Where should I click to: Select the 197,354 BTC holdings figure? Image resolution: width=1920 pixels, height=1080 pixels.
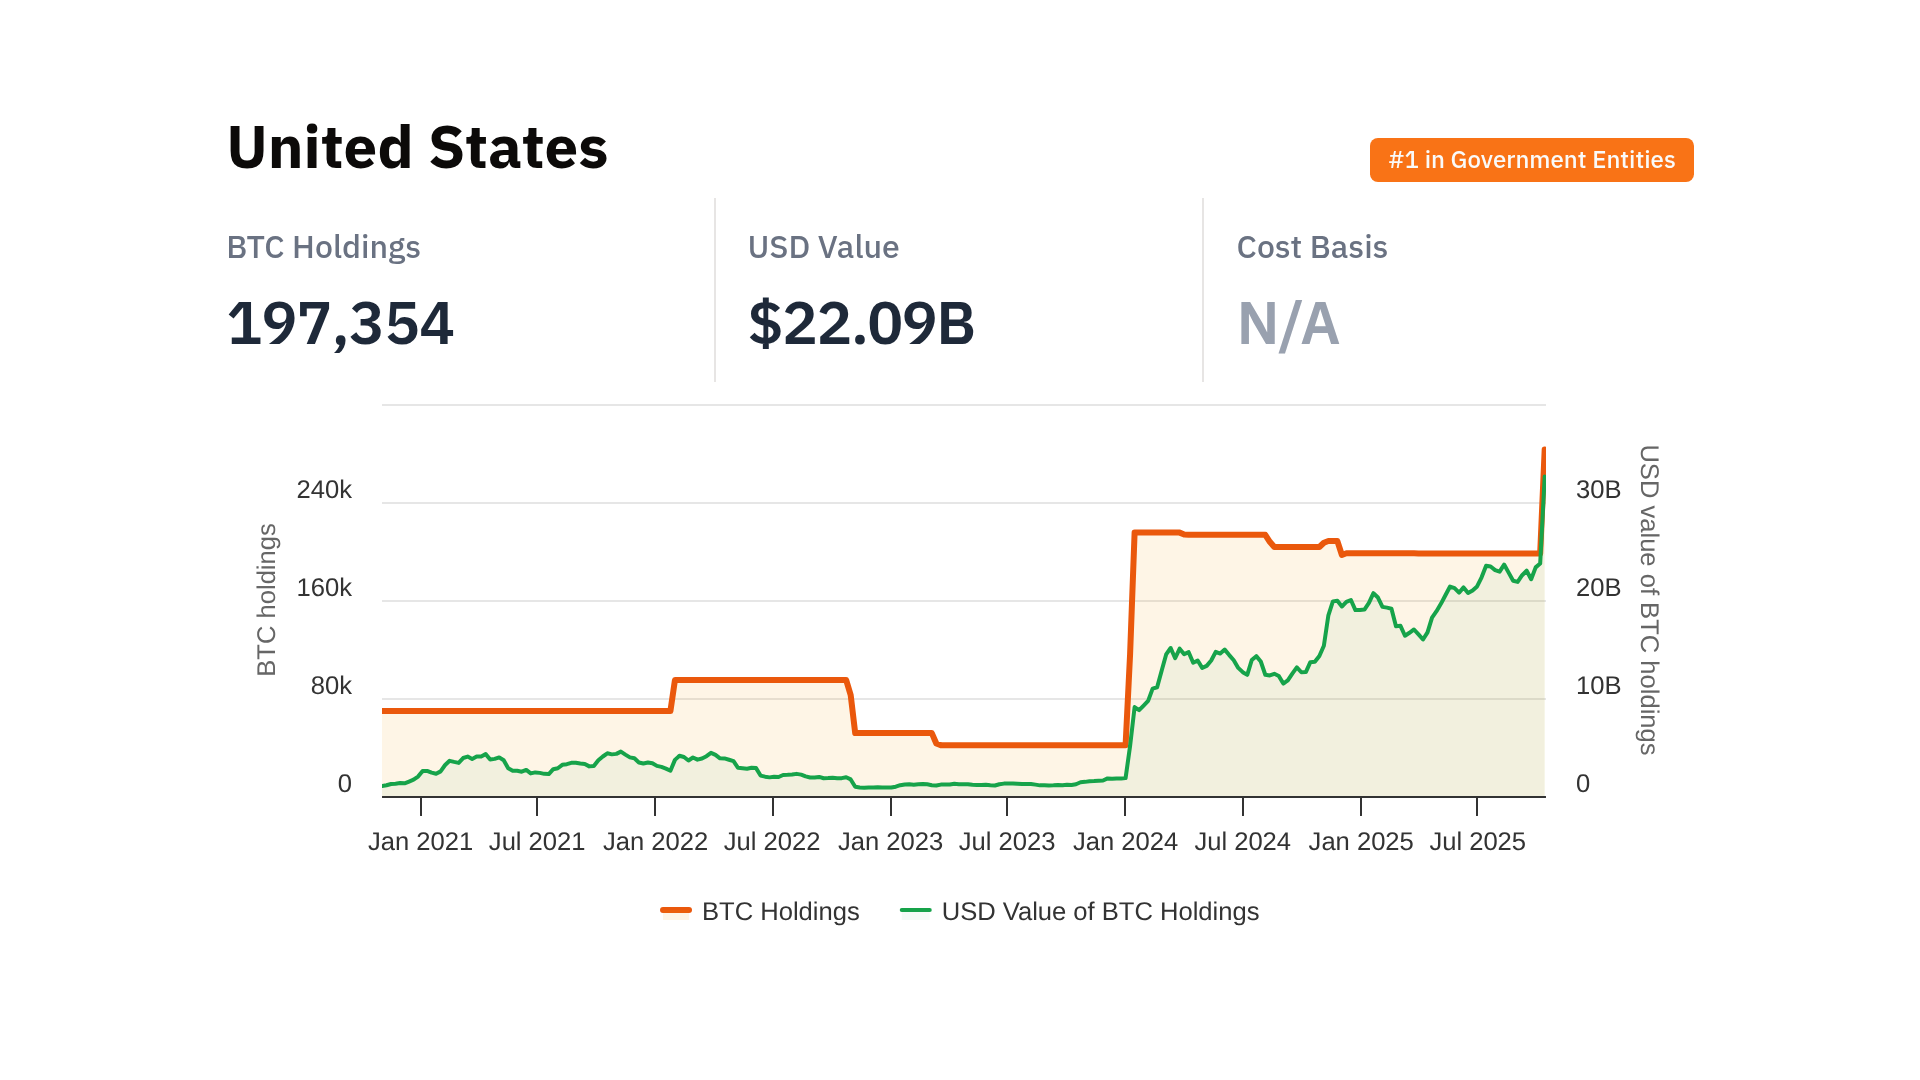pos(340,324)
